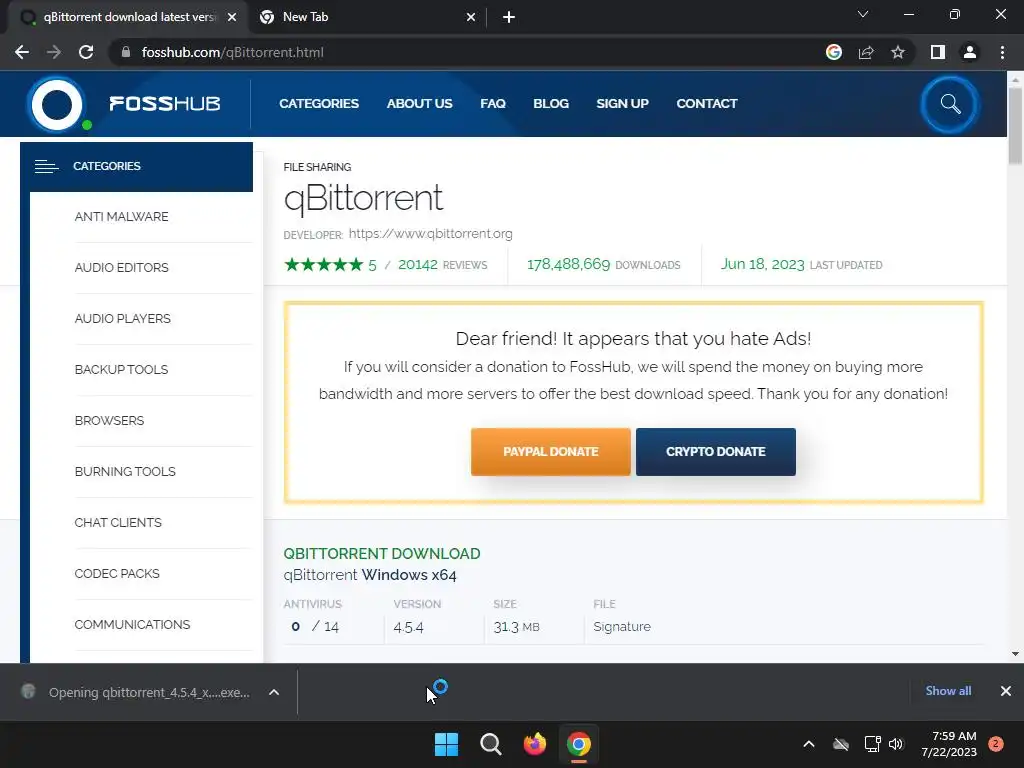Screen dimensions: 1024x768
Task: Bookmark this page with the star icon
Action: click(898, 52)
